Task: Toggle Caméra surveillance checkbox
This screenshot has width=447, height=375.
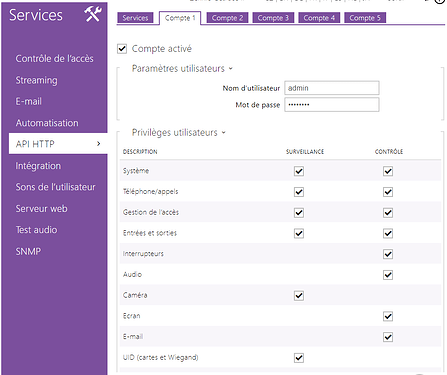Action: [x=299, y=296]
